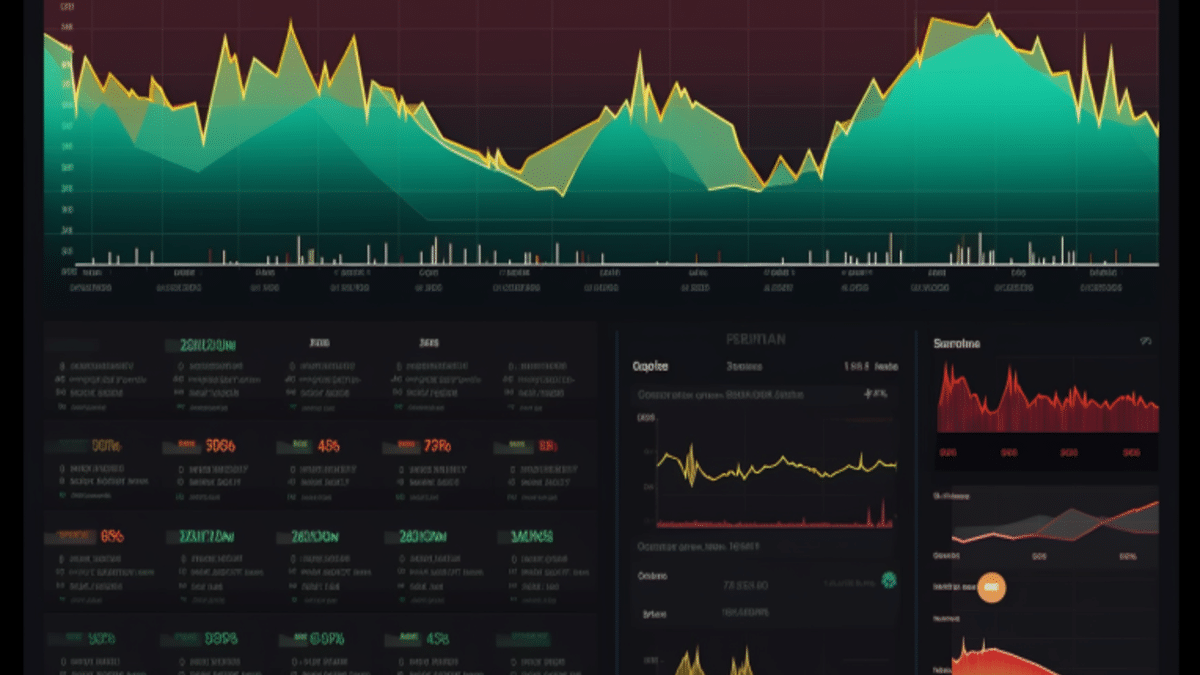Select the orange 73% stat card
This screenshot has width=1200, height=675.
pos(437,446)
